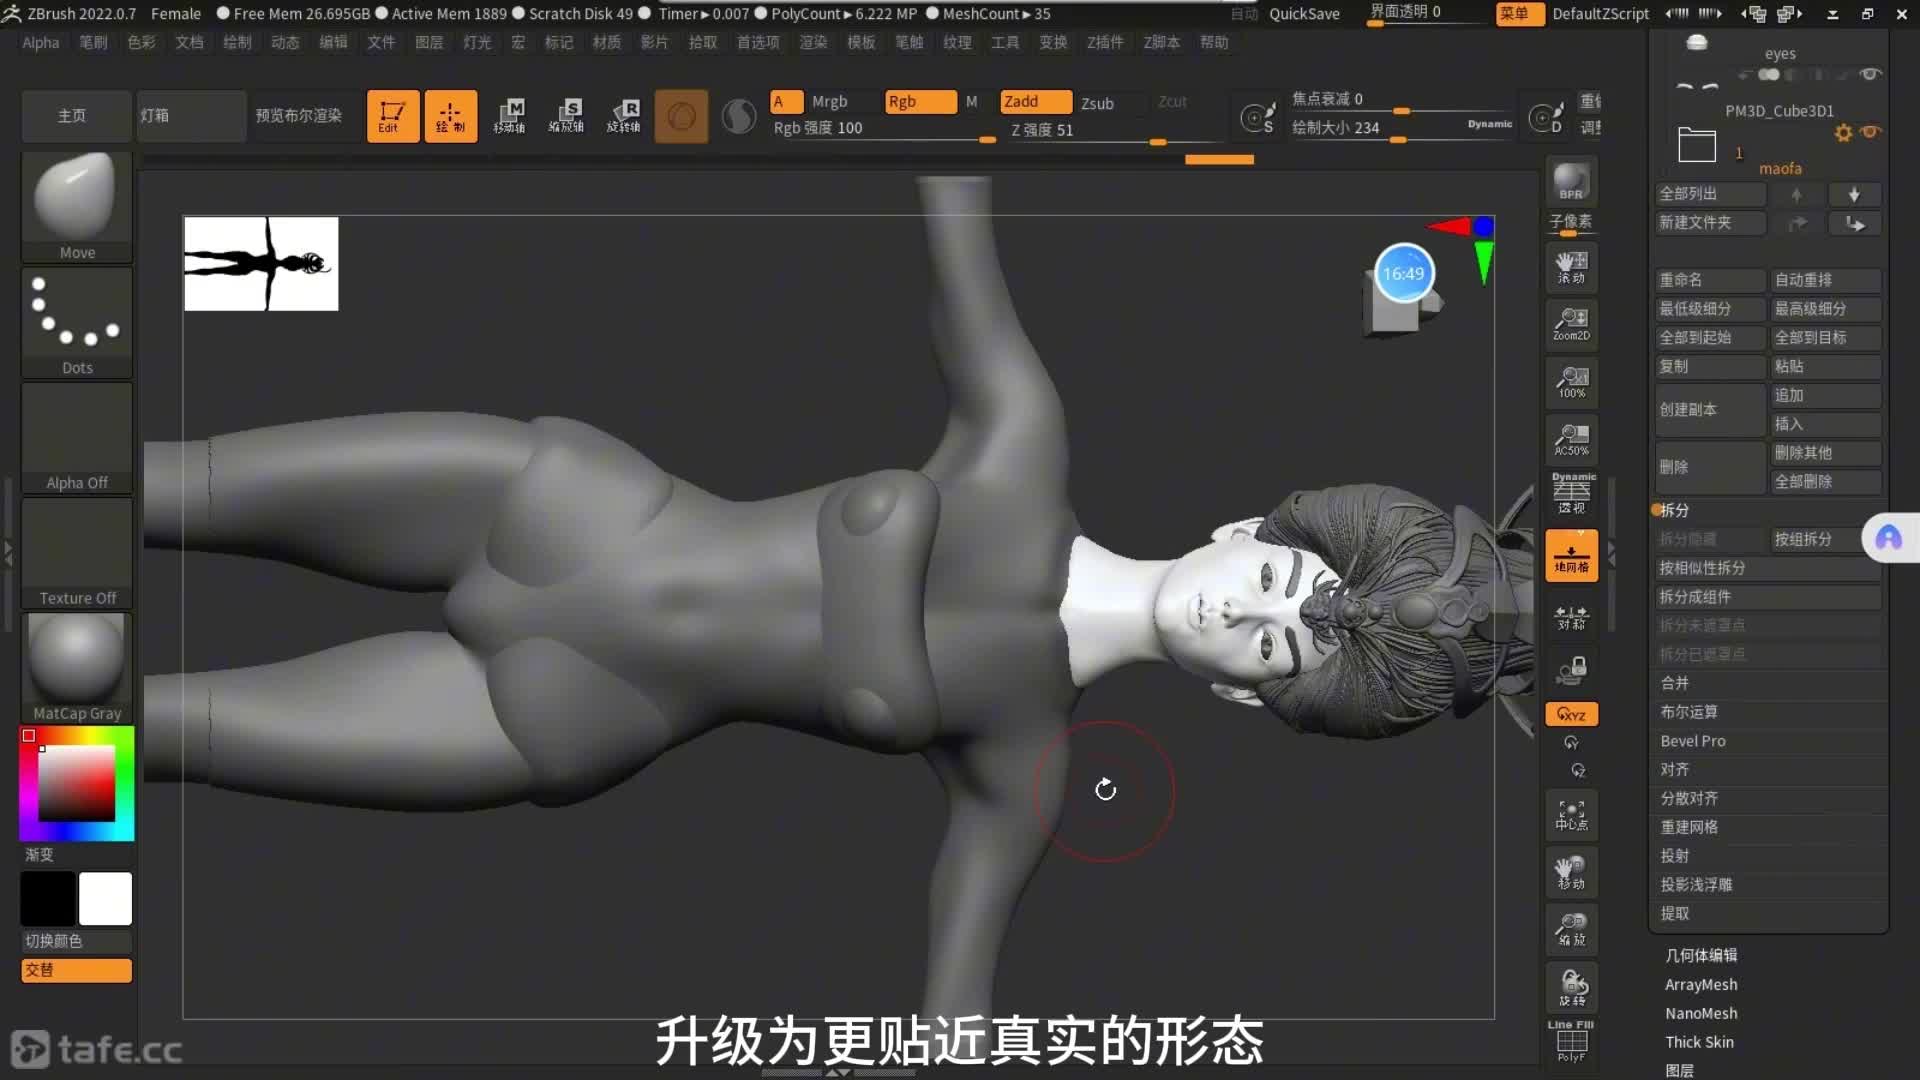Toggle Edit mode button
This screenshot has height=1080, width=1920.
(392, 116)
